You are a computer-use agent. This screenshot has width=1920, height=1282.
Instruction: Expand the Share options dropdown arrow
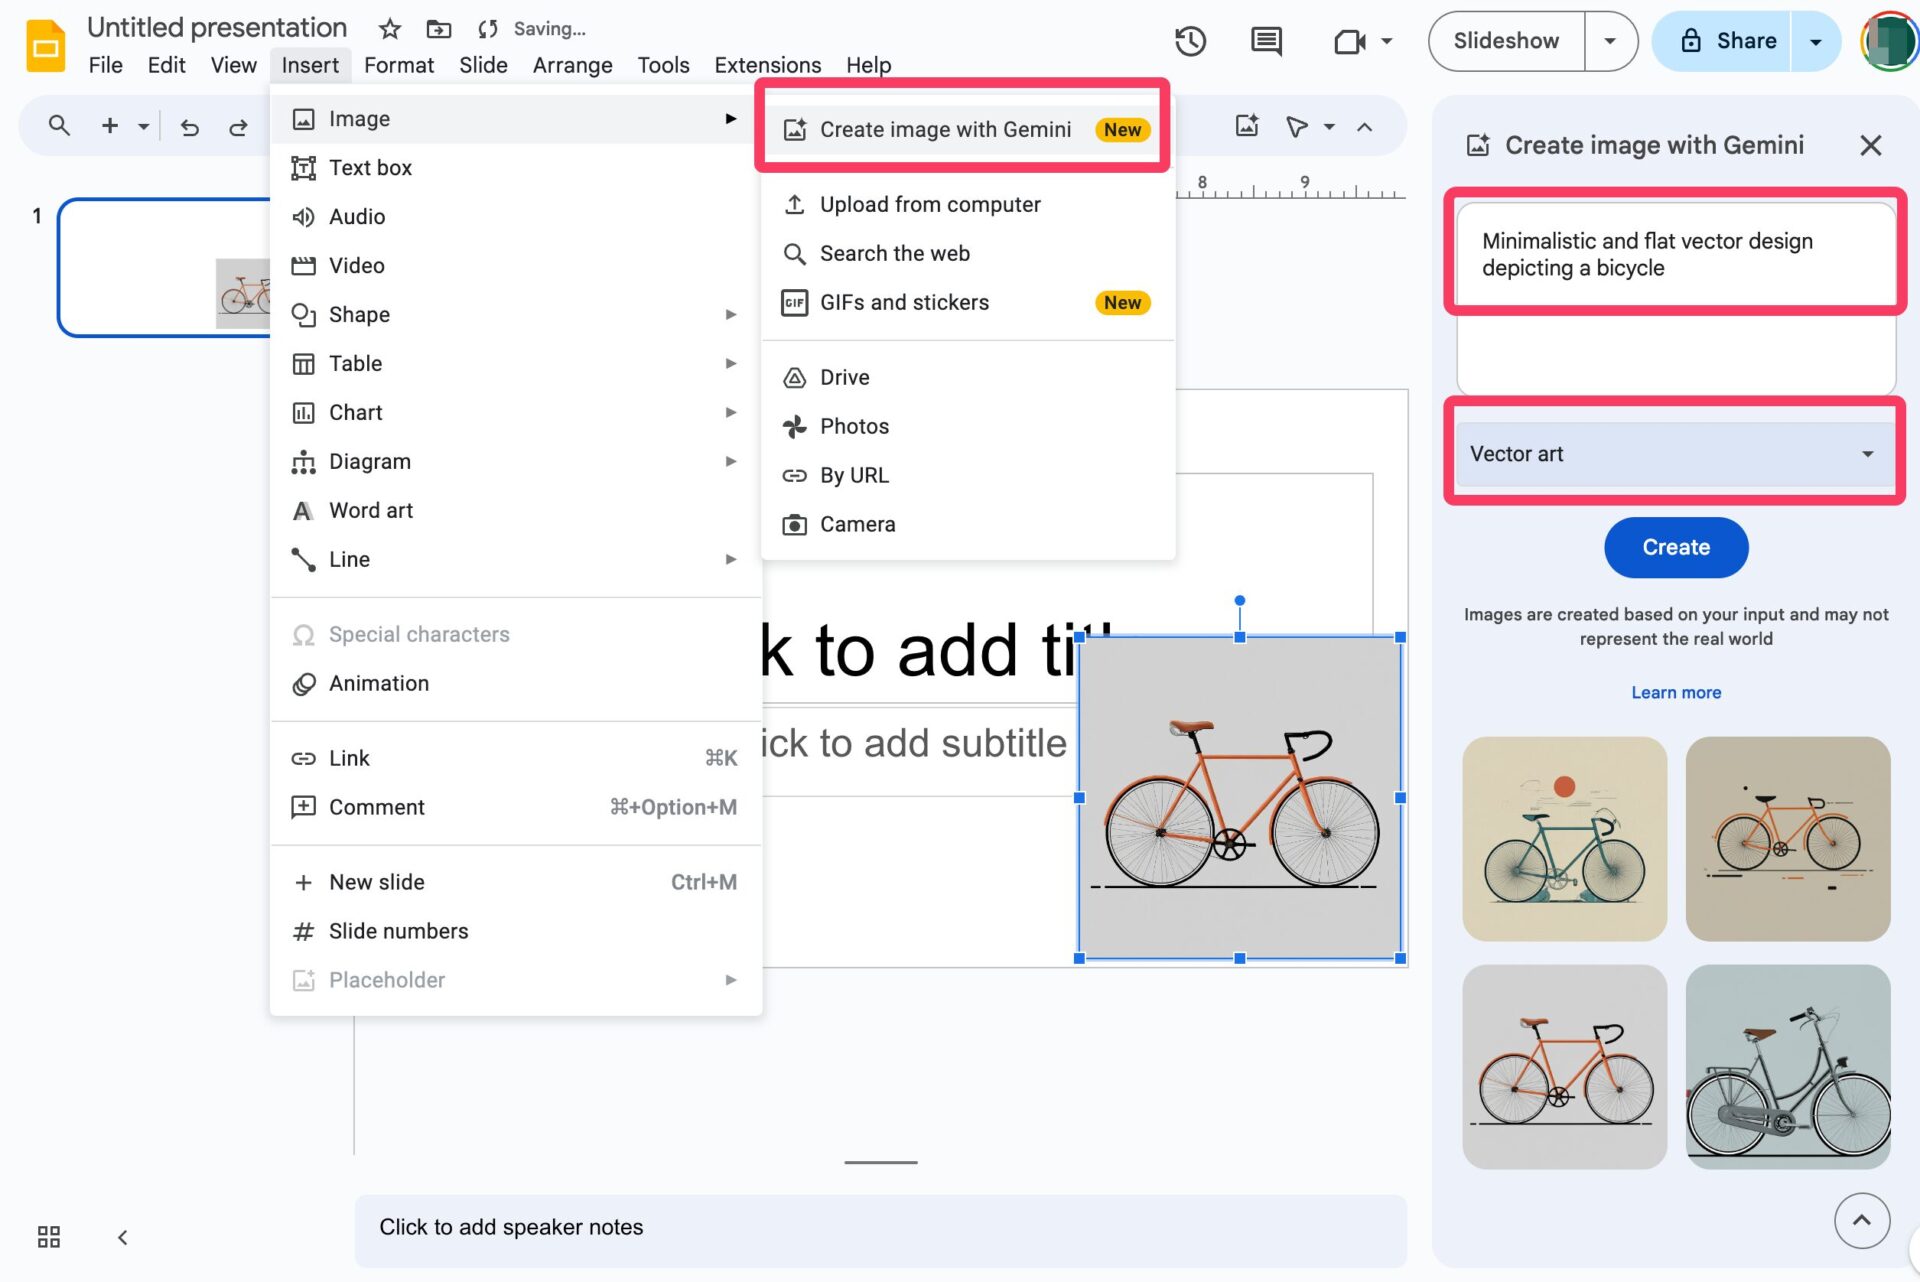click(1815, 41)
